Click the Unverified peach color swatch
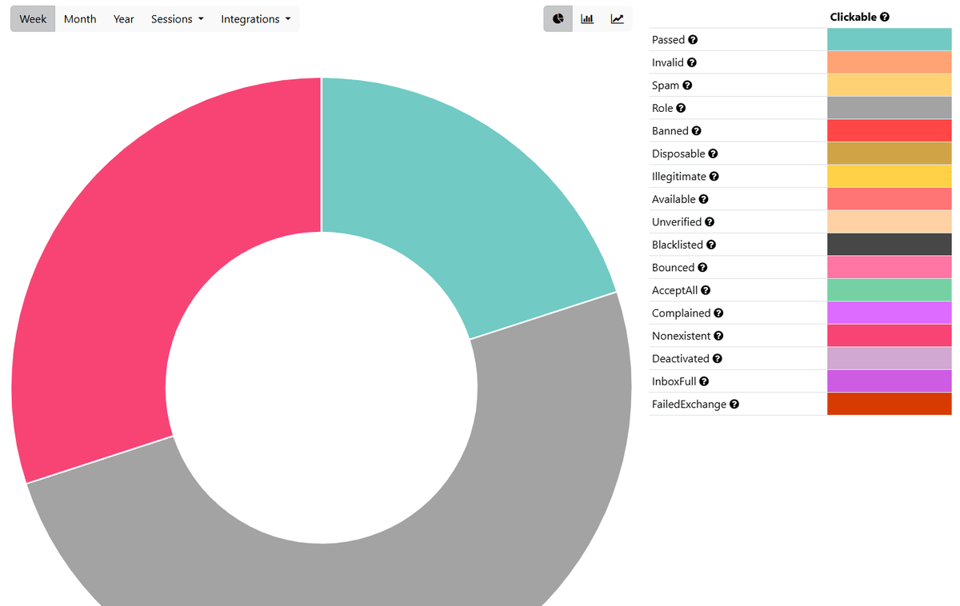The width and height of the screenshot is (960, 606). 889,222
